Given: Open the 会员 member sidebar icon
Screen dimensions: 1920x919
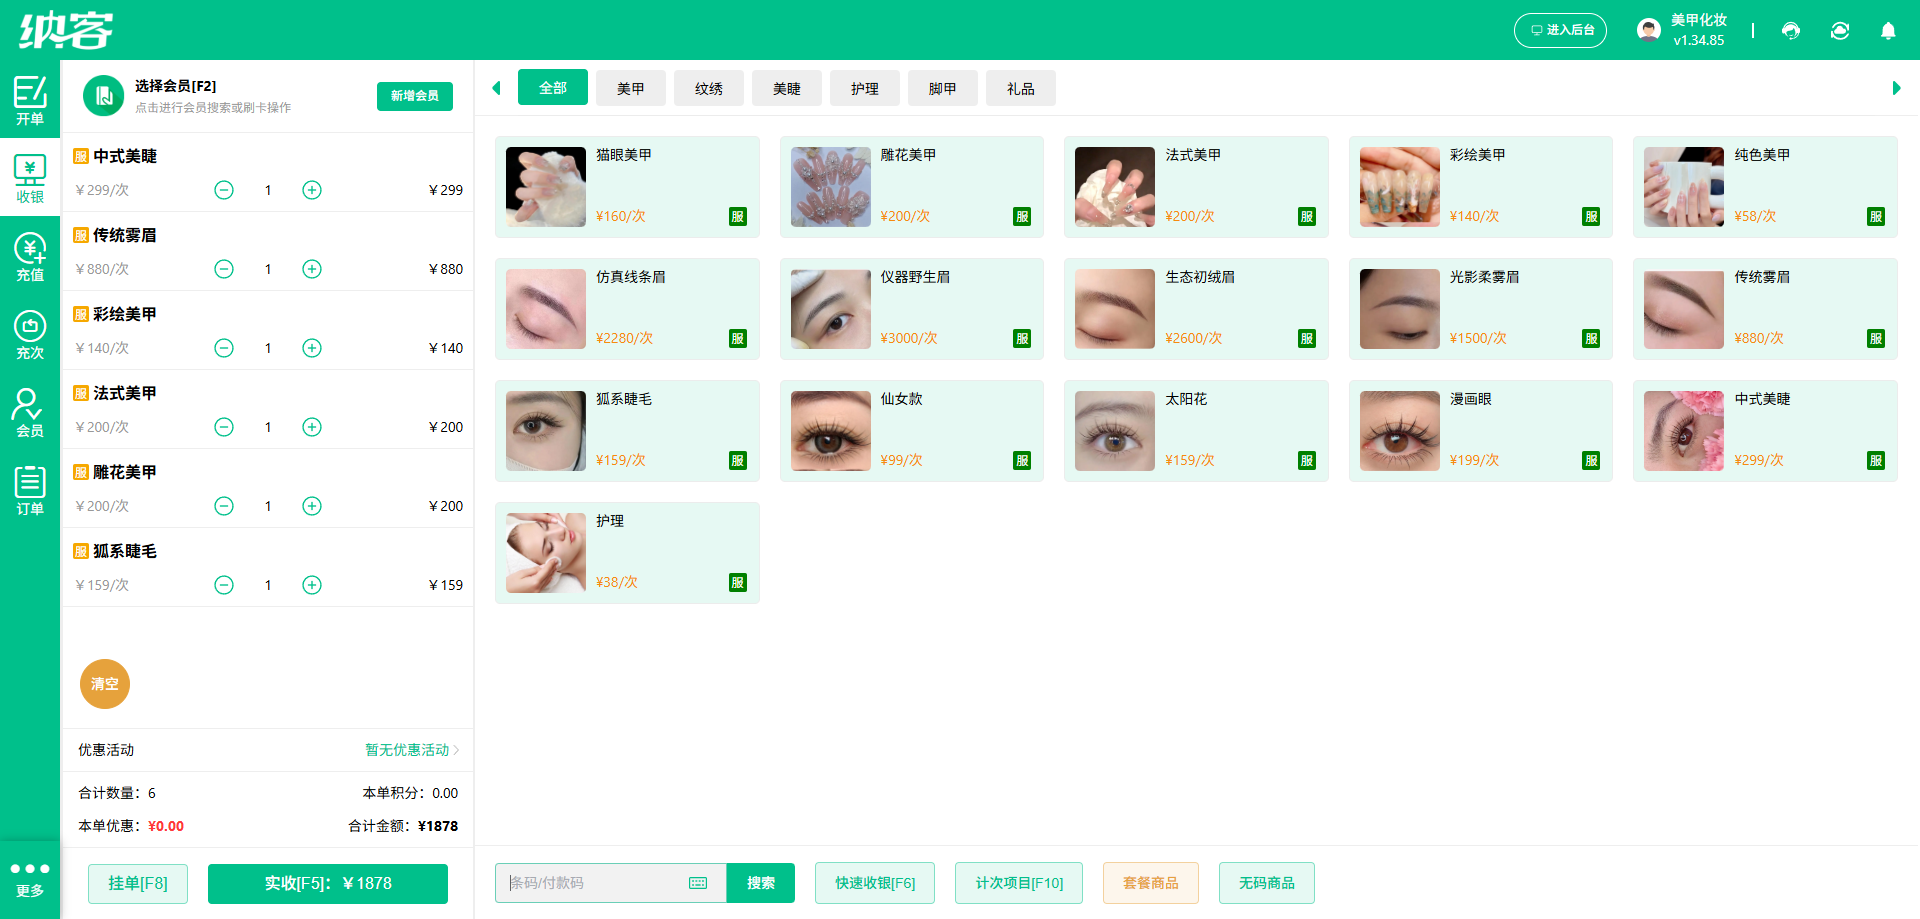Looking at the screenshot, I should tap(30, 412).
